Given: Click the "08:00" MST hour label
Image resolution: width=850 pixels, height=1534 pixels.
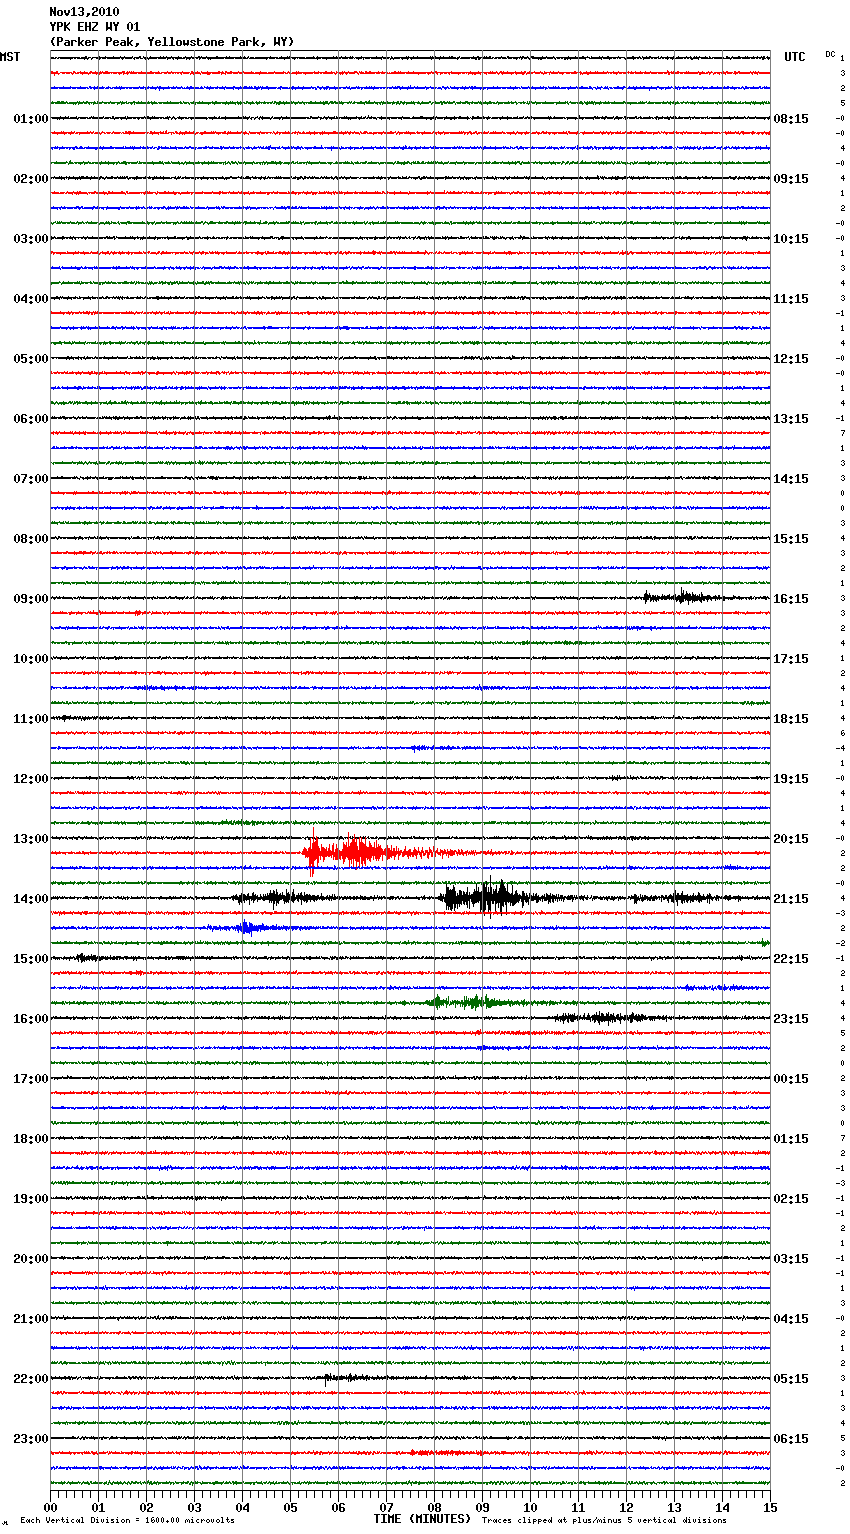Looking at the screenshot, I should pyautogui.click(x=31, y=539).
